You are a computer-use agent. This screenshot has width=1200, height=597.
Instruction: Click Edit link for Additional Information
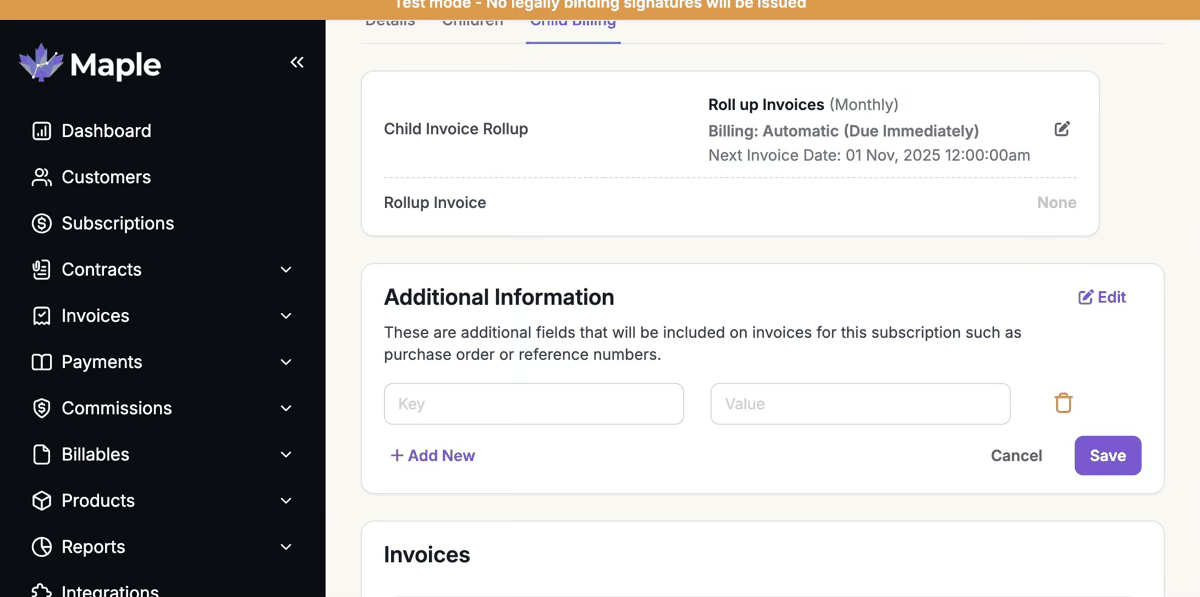coord(1102,297)
